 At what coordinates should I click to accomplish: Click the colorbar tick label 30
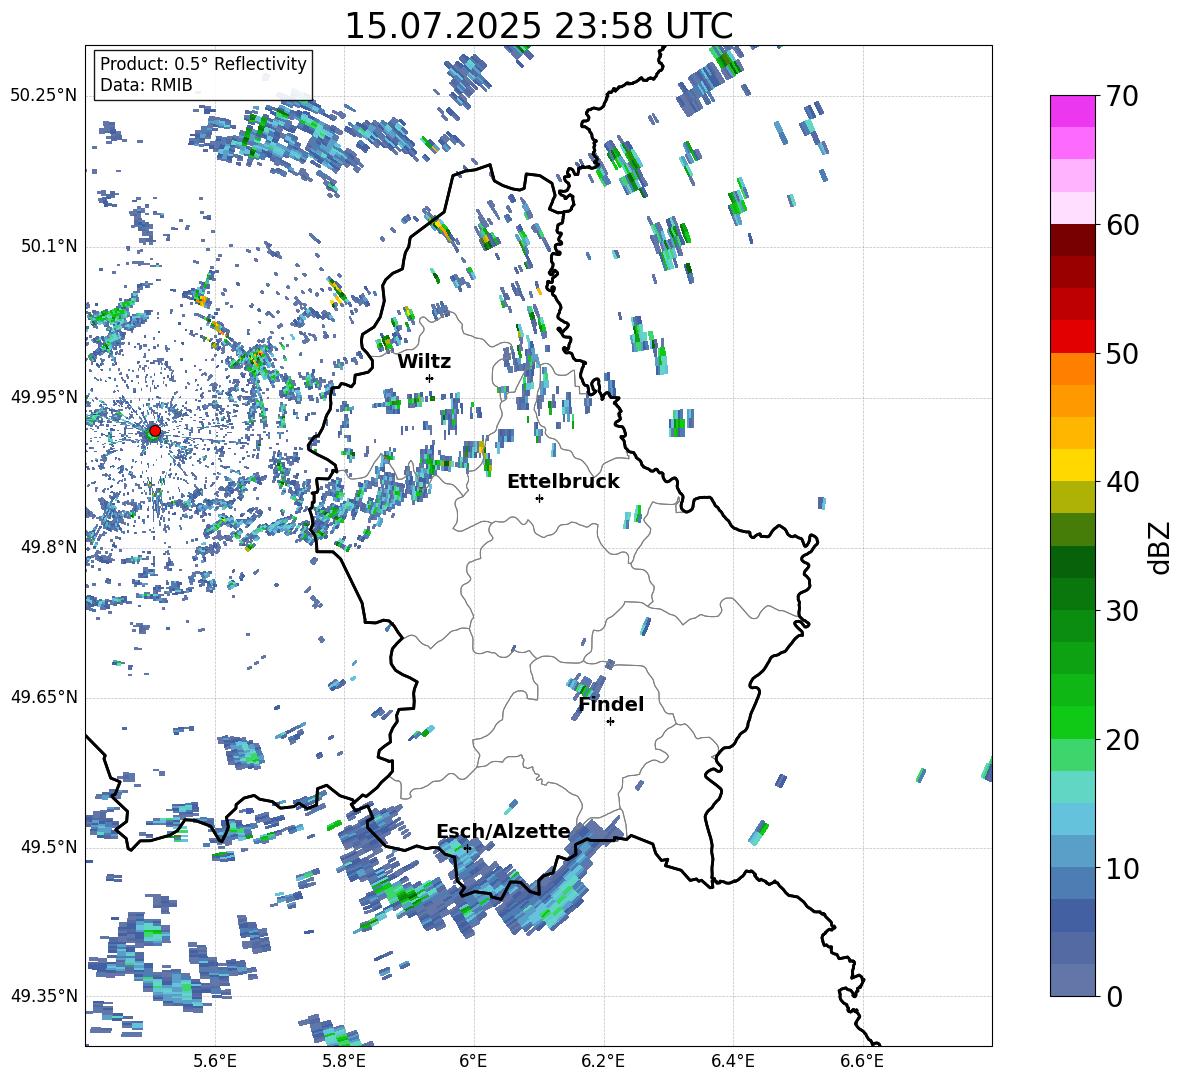point(1122,611)
